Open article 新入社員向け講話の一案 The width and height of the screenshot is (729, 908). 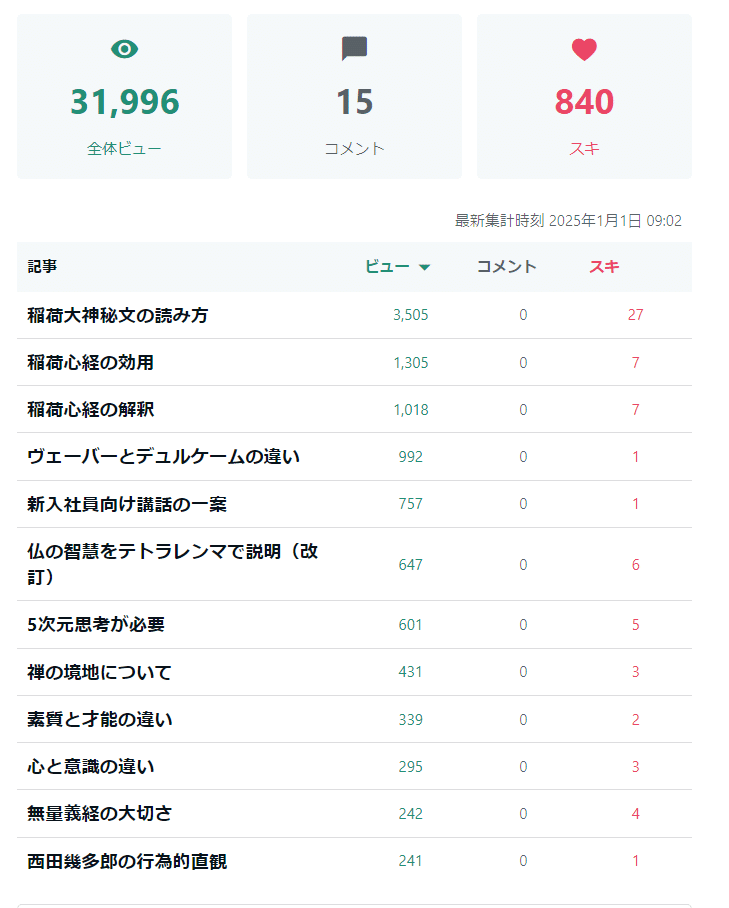click(x=127, y=504)
